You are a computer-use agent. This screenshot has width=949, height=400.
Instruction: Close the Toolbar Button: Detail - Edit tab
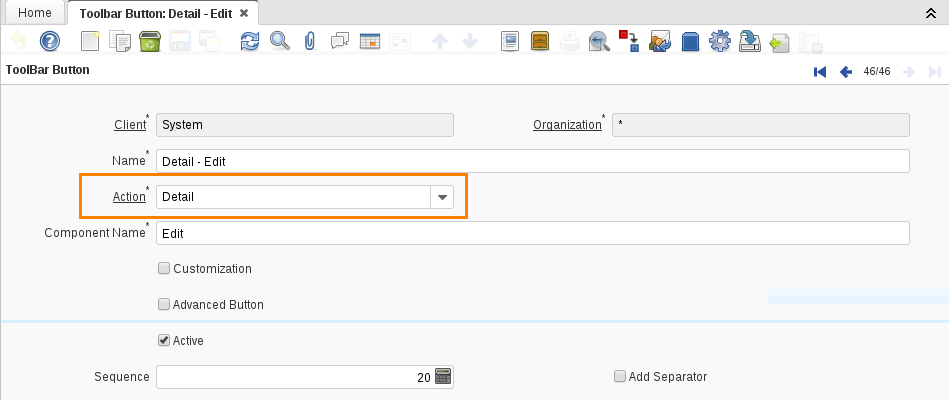click(x=244, y=12)
